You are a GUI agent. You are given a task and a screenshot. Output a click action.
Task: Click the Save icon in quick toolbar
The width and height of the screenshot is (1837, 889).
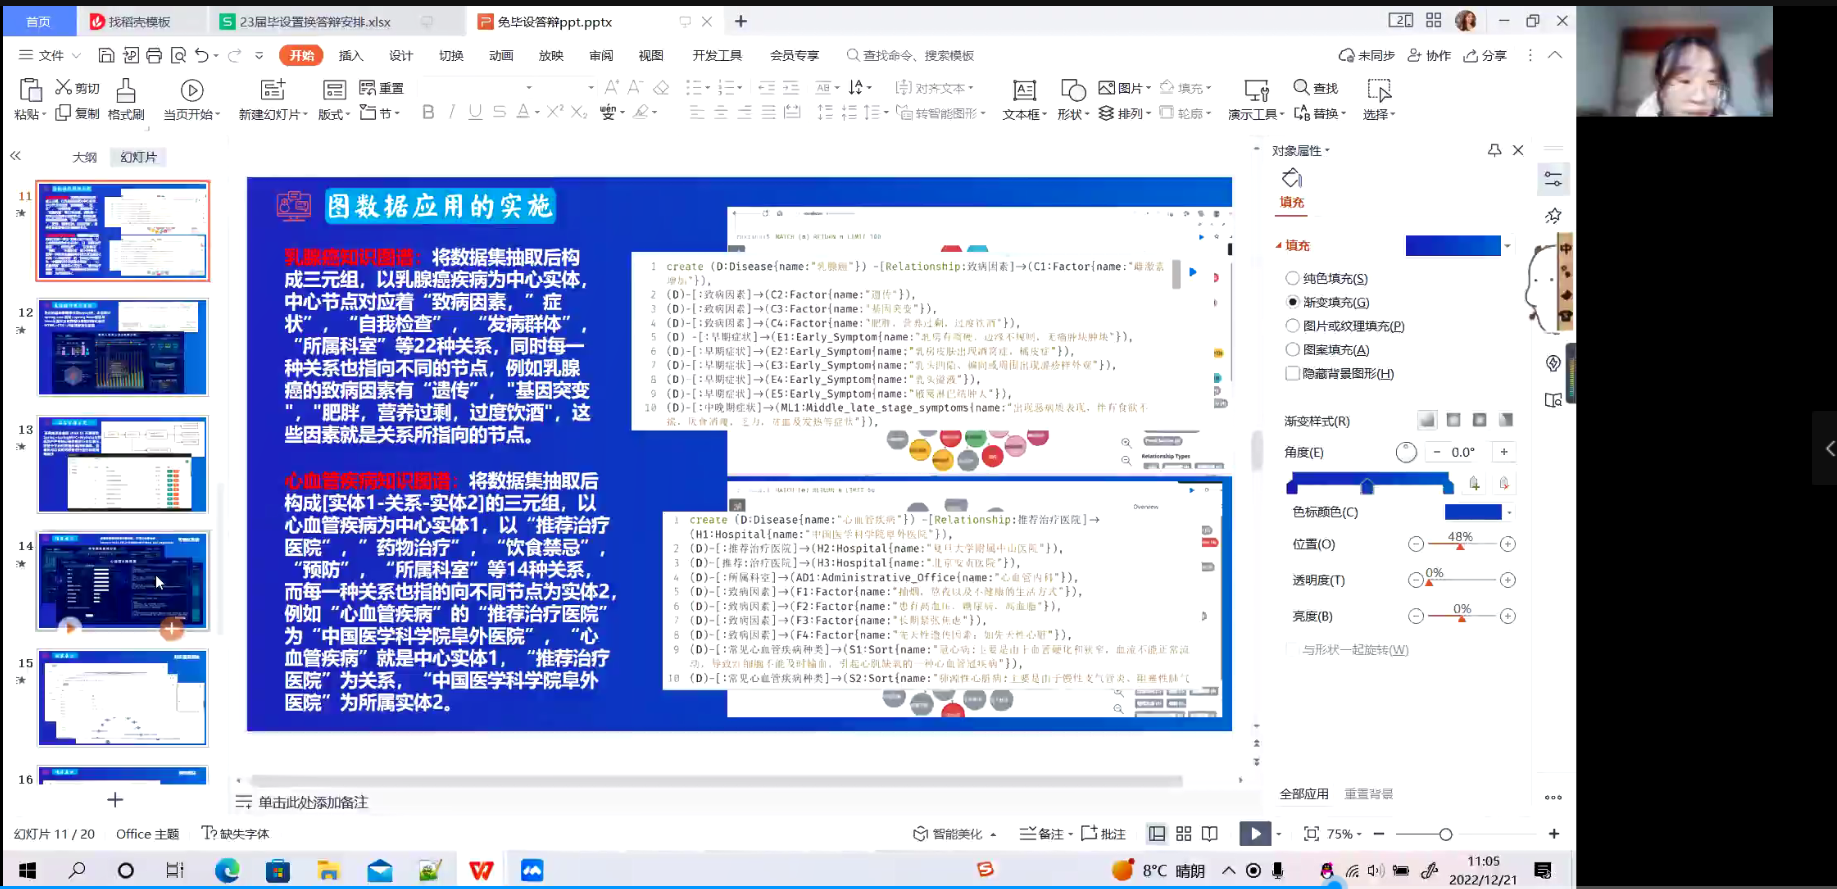point(106,56)
